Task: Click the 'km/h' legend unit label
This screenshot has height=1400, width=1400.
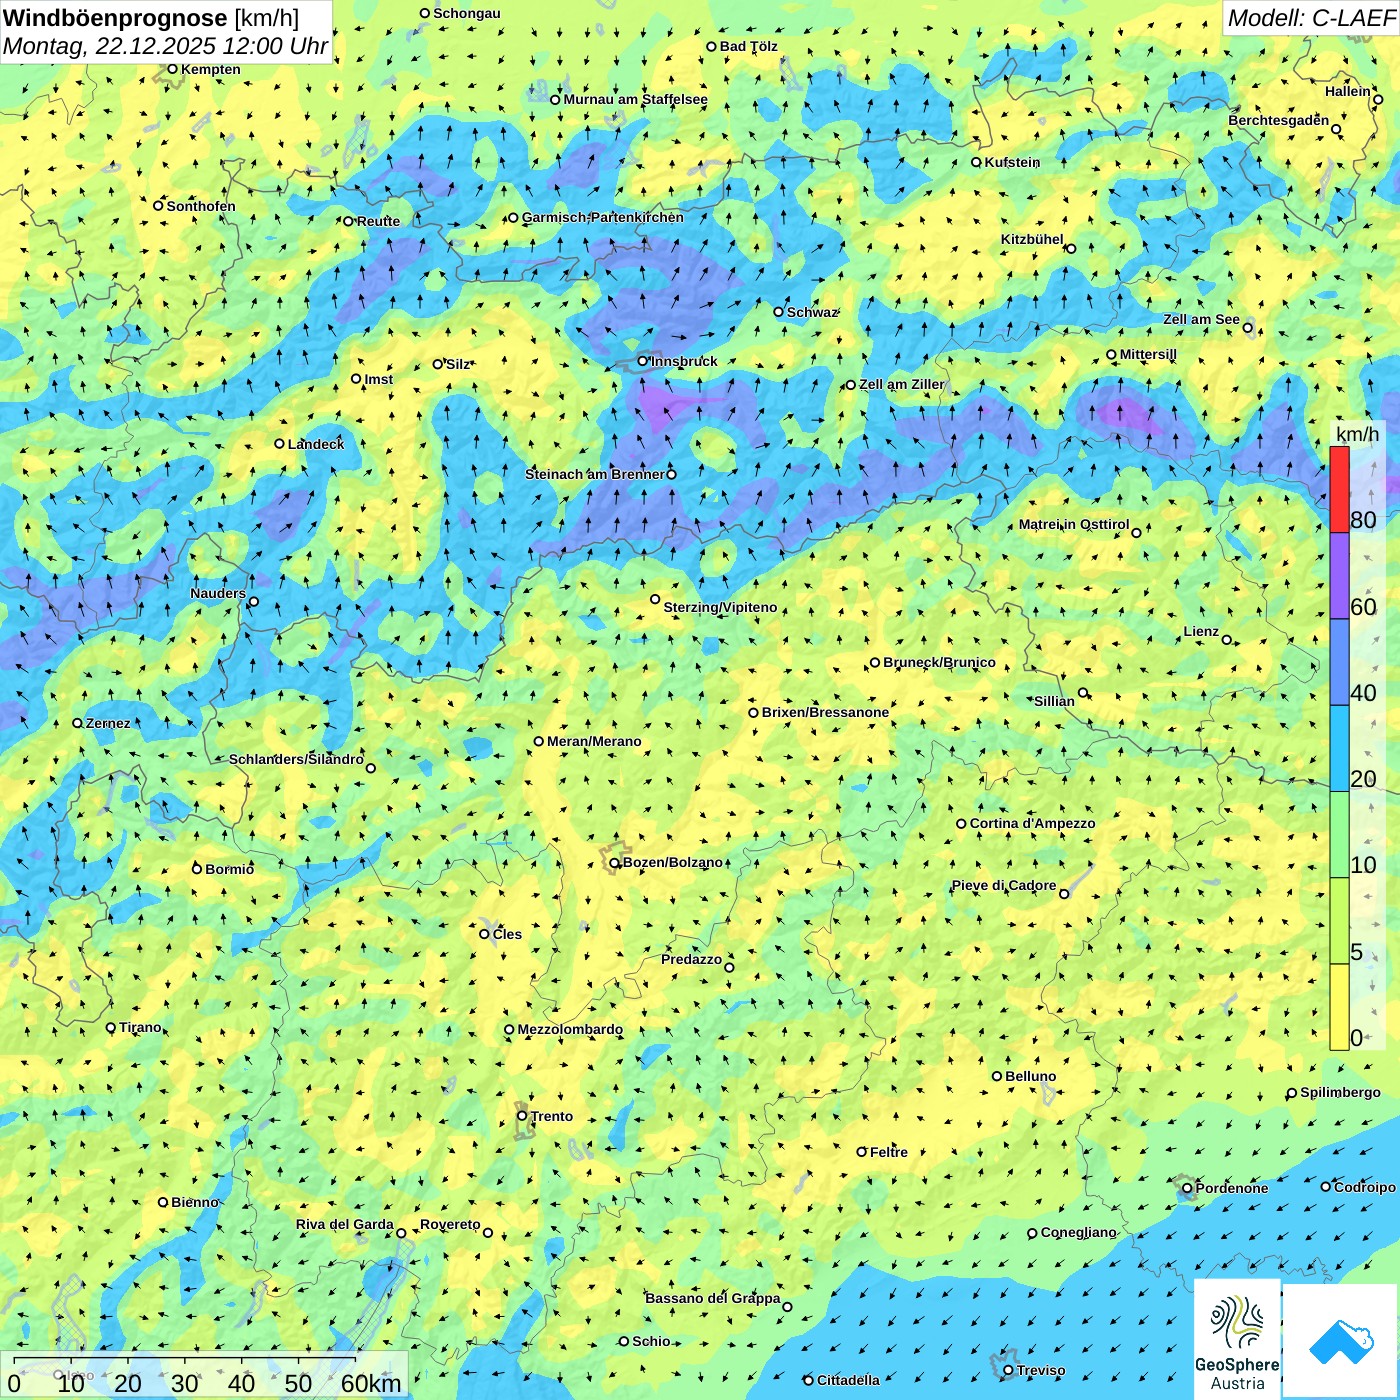Action: (x=1357, y=434)
